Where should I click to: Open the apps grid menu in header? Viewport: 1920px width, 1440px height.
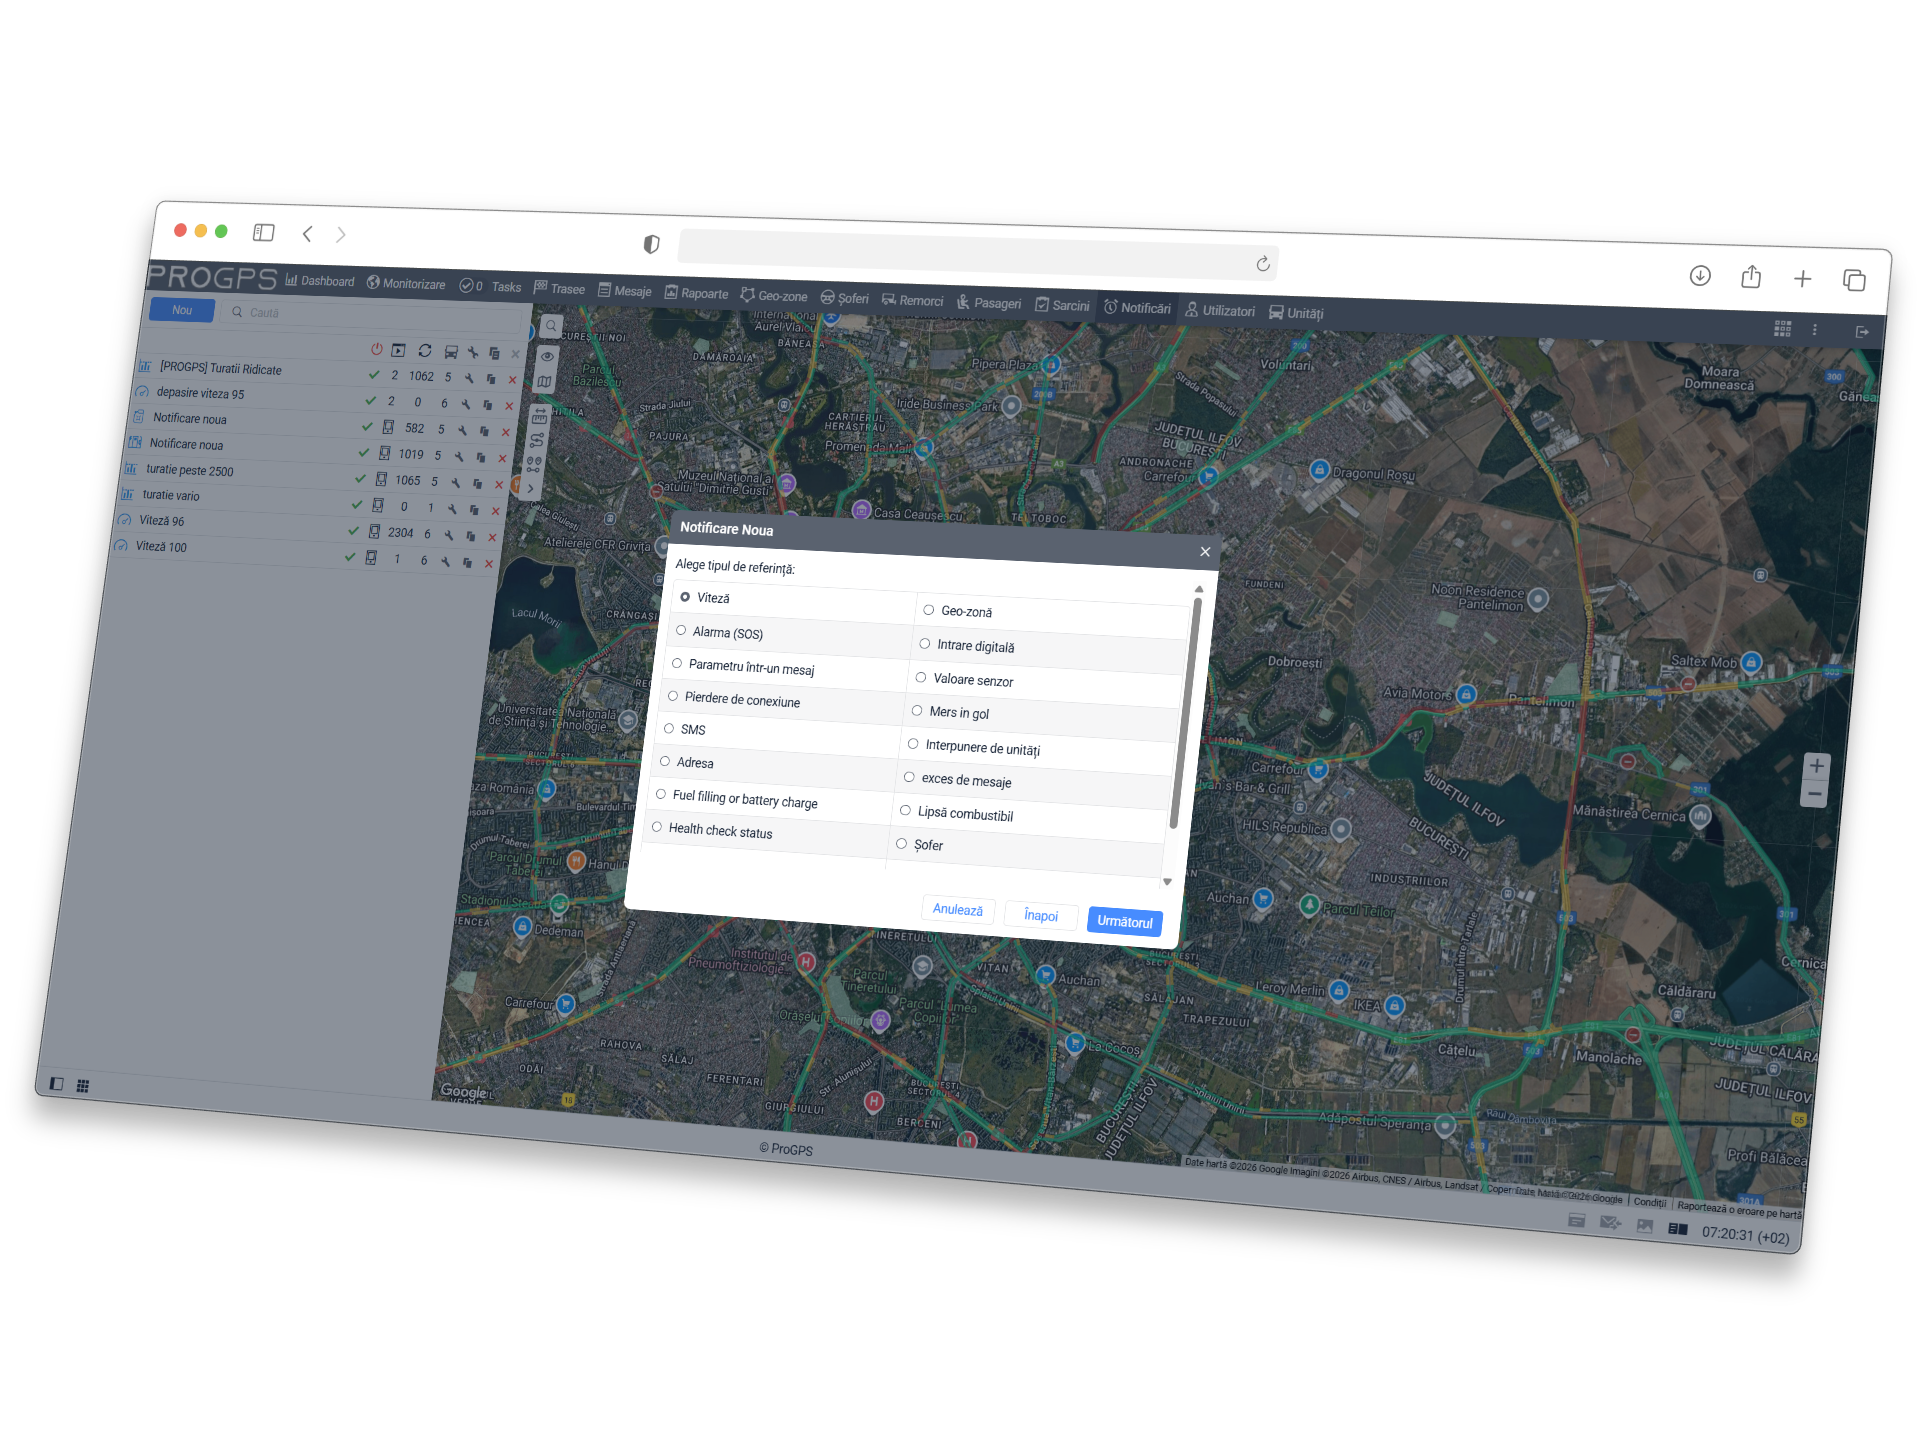point(1782,329)
